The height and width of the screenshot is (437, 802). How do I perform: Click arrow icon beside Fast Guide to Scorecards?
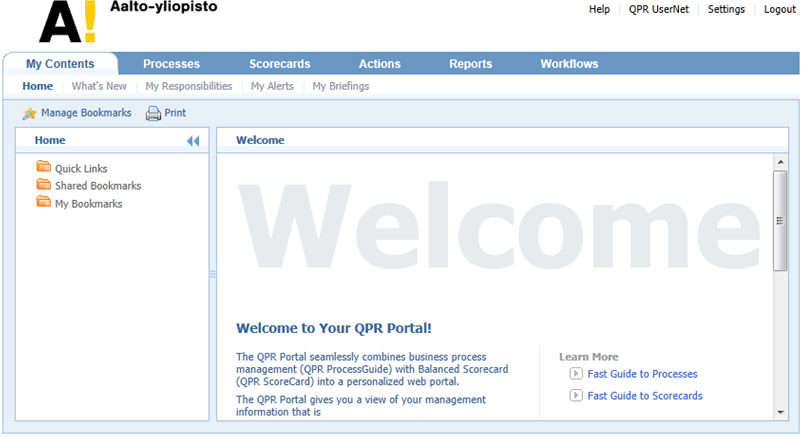tap(576, 395)
